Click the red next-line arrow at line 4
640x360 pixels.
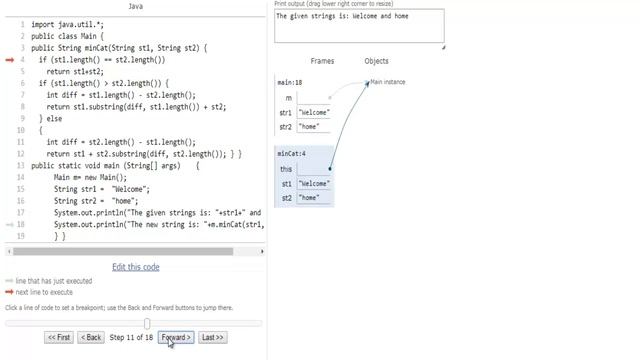pyautogui.click(x=10, y=60)
